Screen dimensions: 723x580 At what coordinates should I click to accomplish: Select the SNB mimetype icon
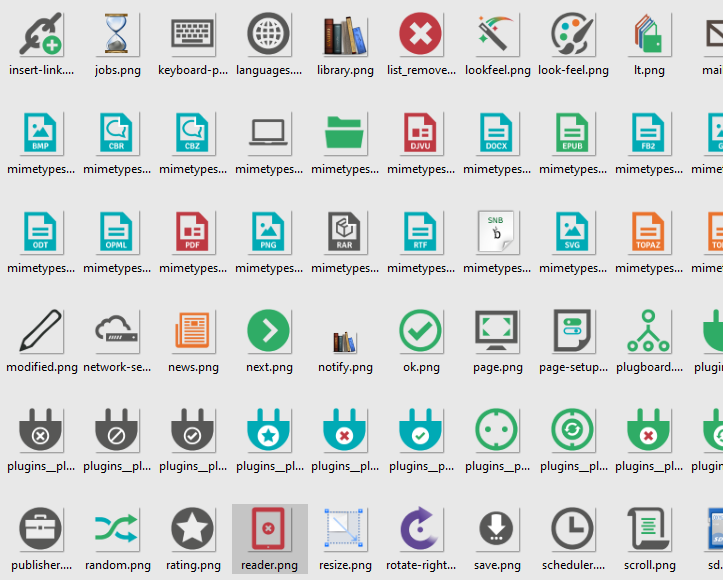point(496,232)
